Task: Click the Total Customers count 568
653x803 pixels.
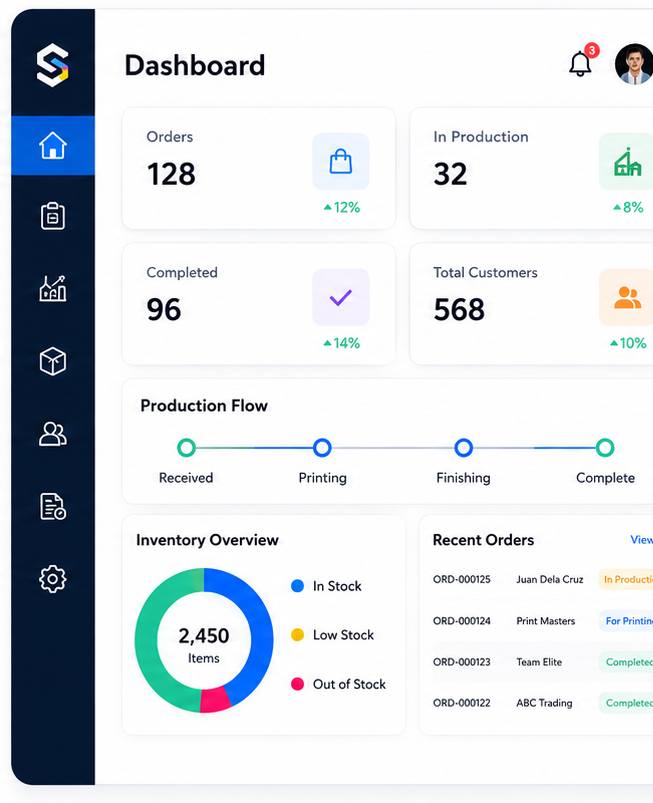Action: [459, 309]
